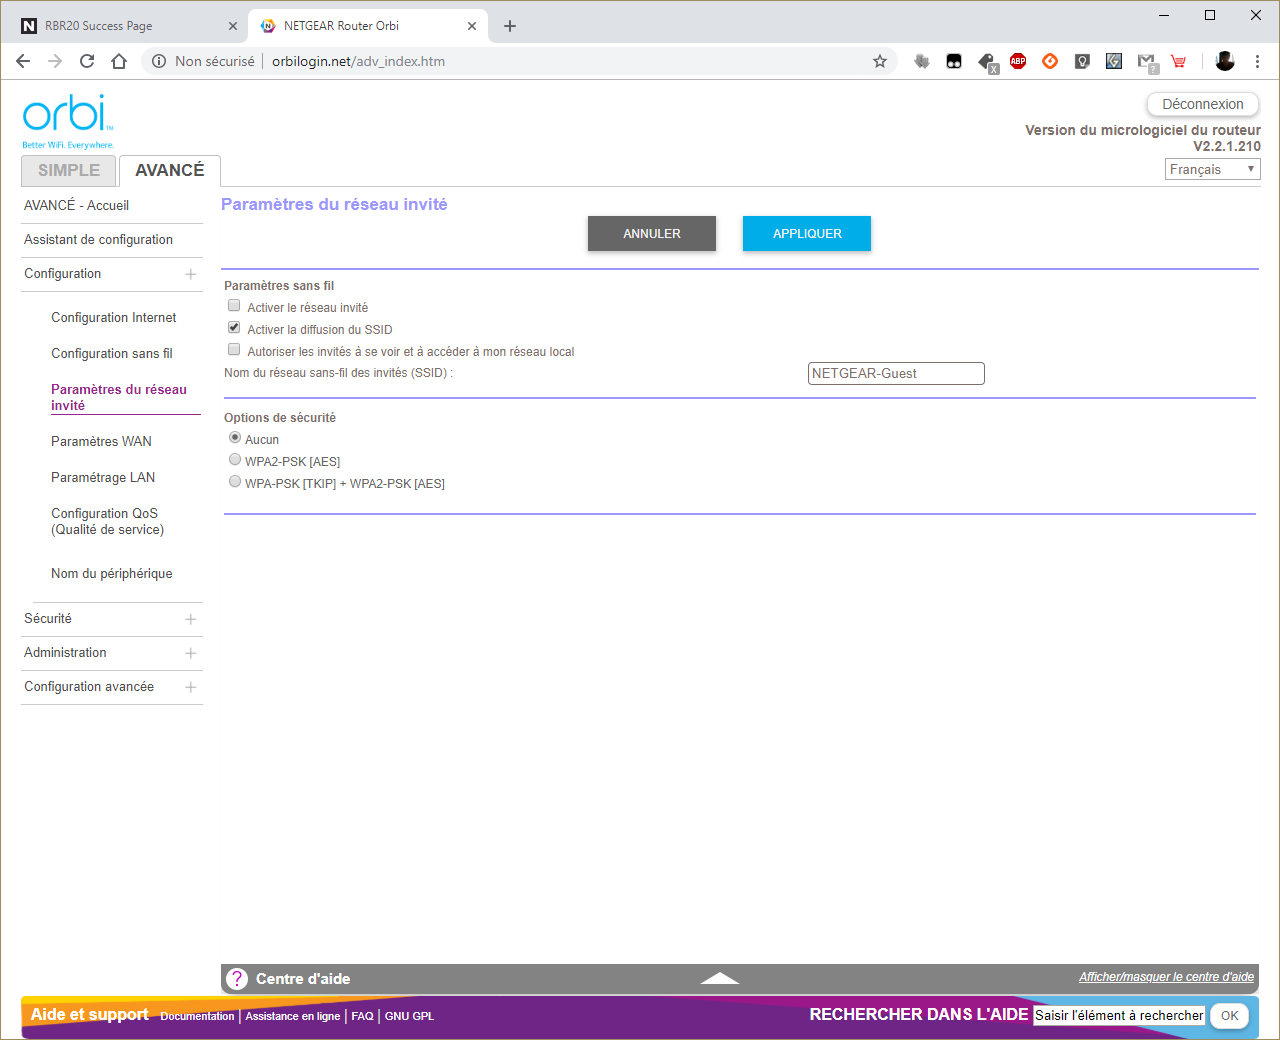Click the Orbi logo

pos(67,121)
